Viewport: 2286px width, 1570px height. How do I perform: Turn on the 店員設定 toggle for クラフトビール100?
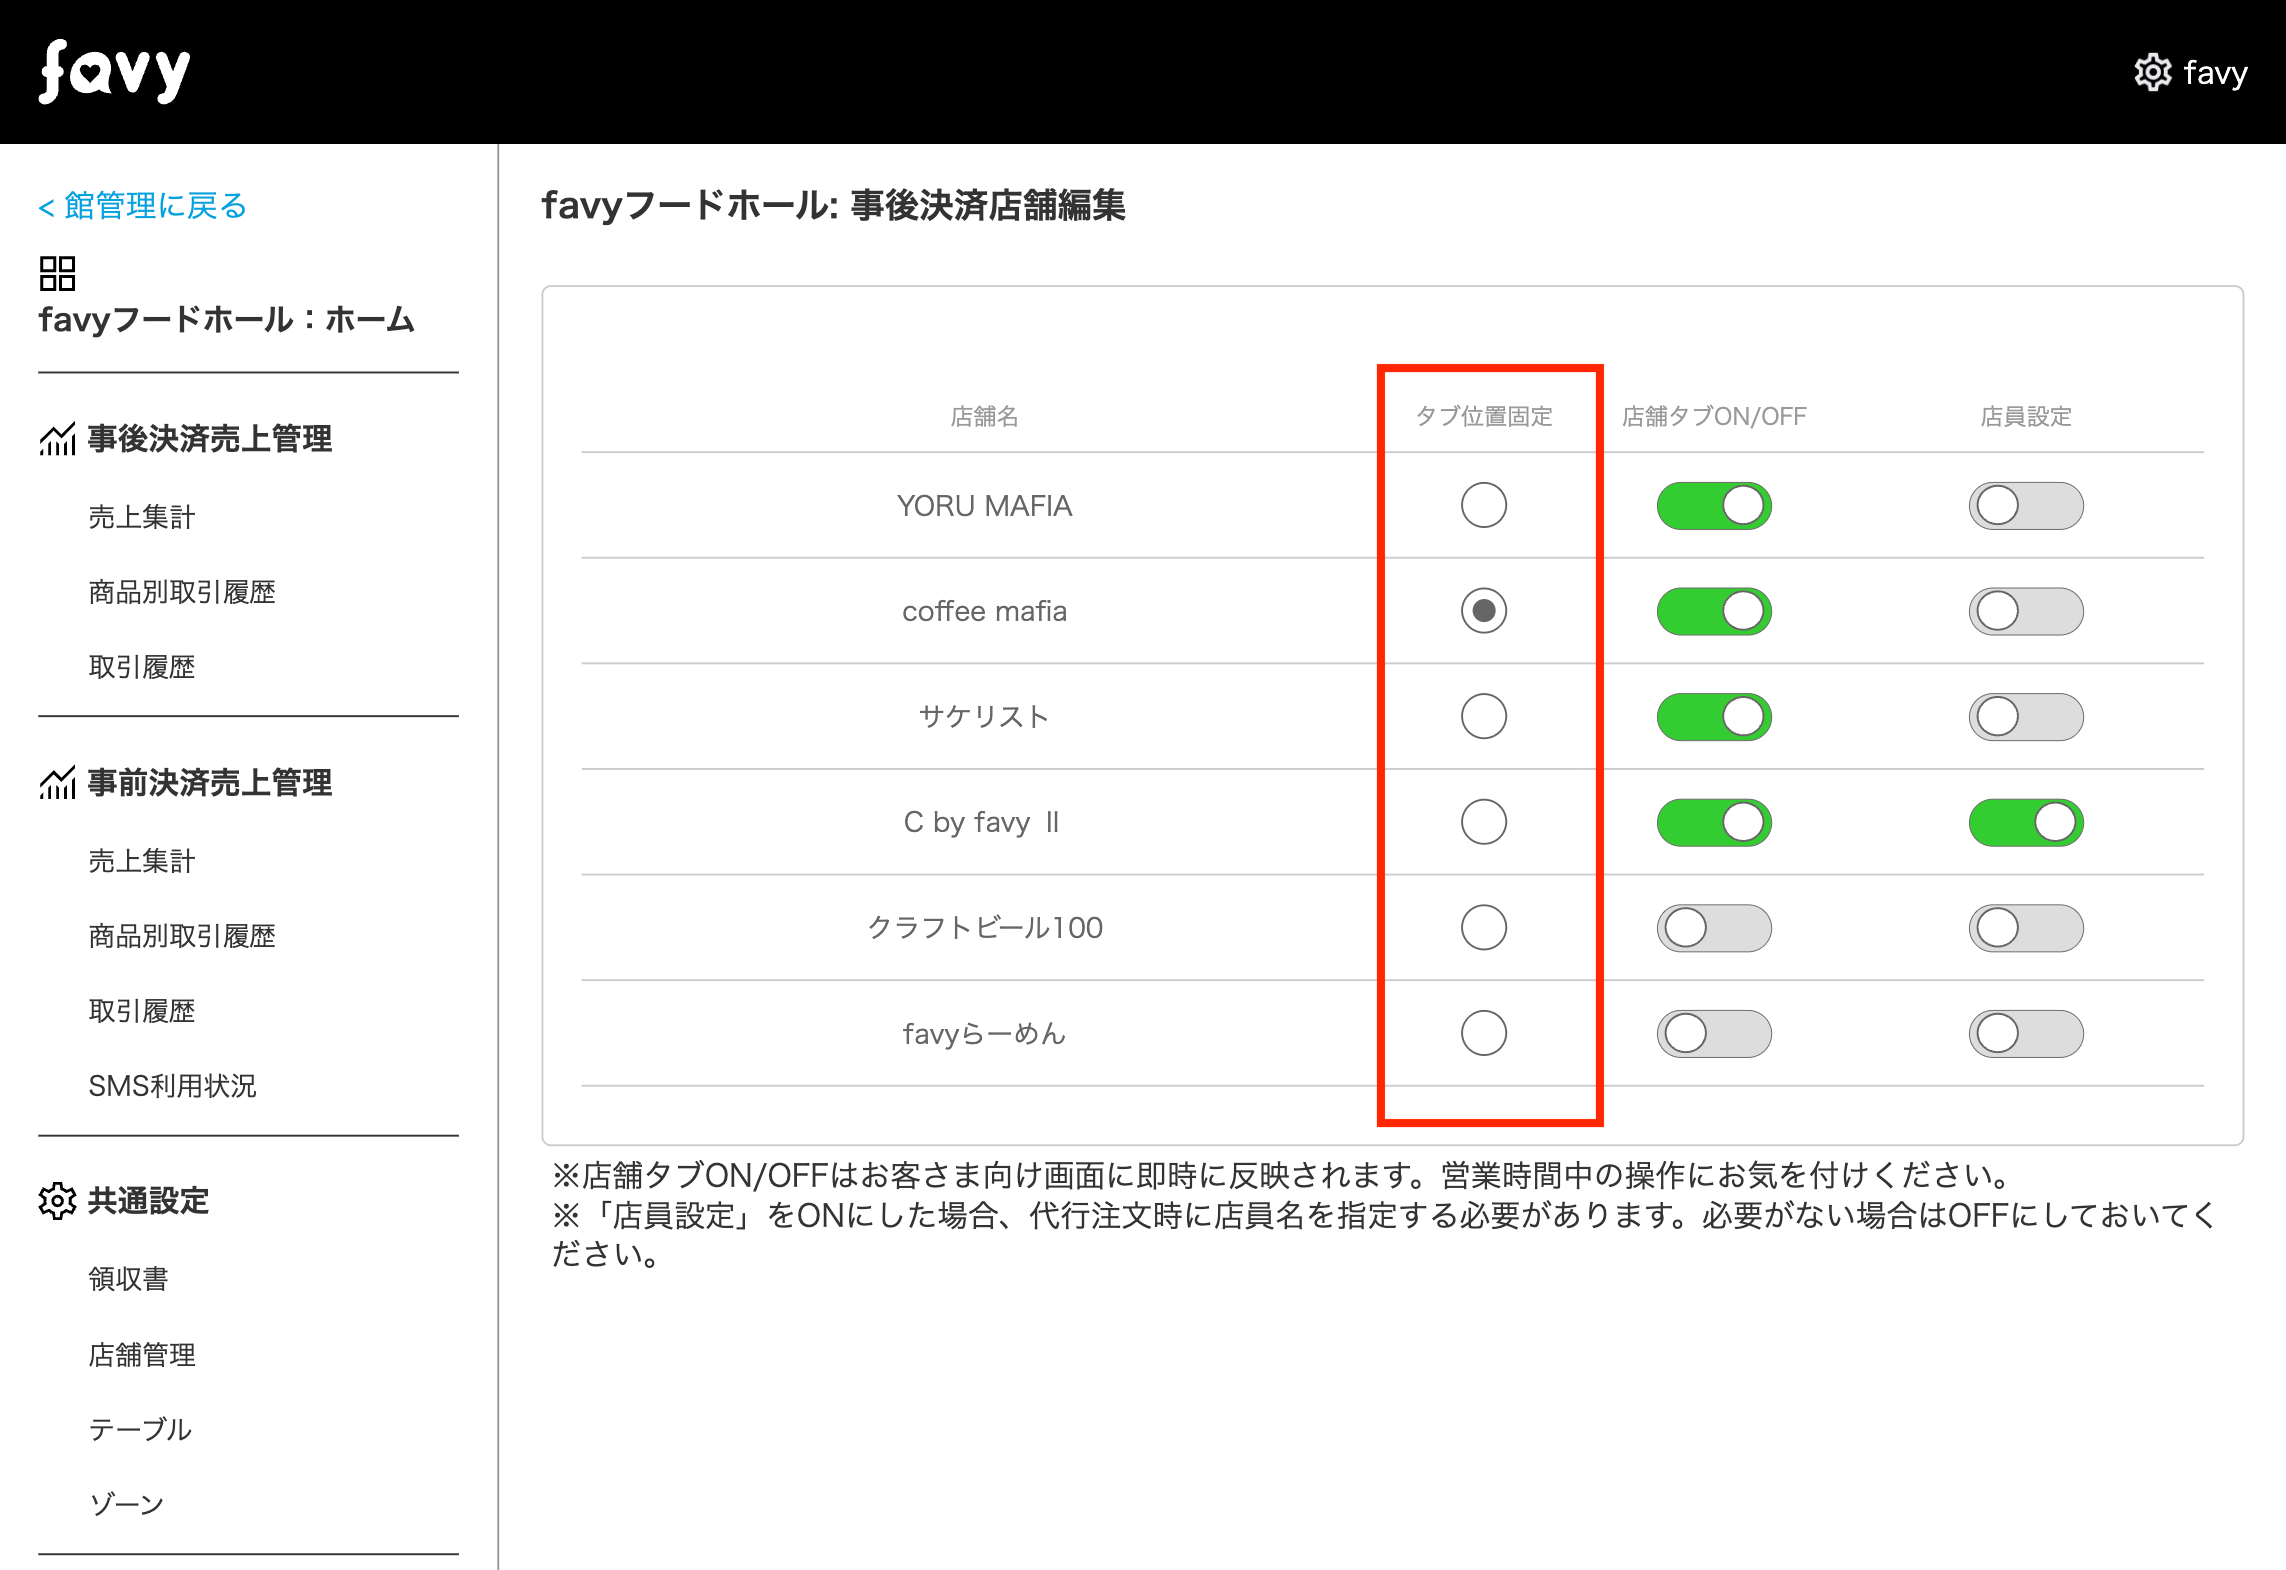pos(2026,927)
